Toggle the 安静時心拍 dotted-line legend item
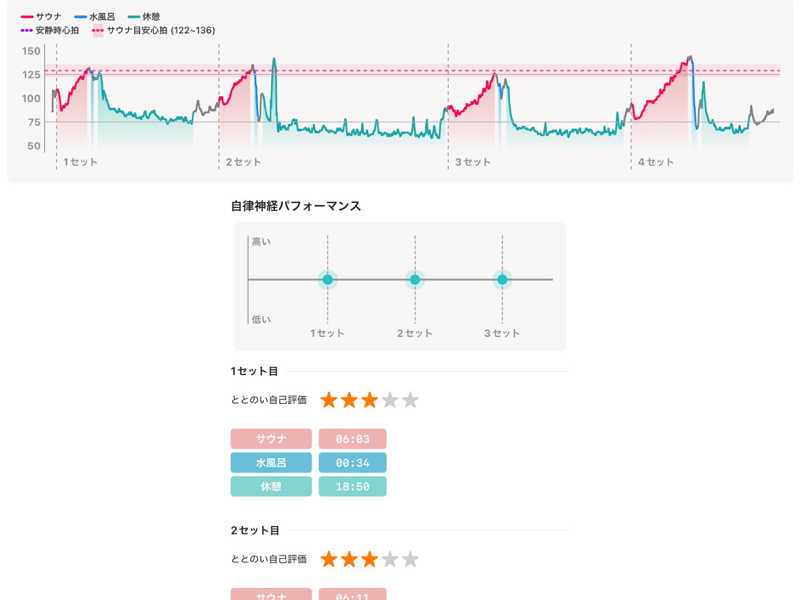The image size is (800, 600). pyautogui.click(x=50, y=31)
